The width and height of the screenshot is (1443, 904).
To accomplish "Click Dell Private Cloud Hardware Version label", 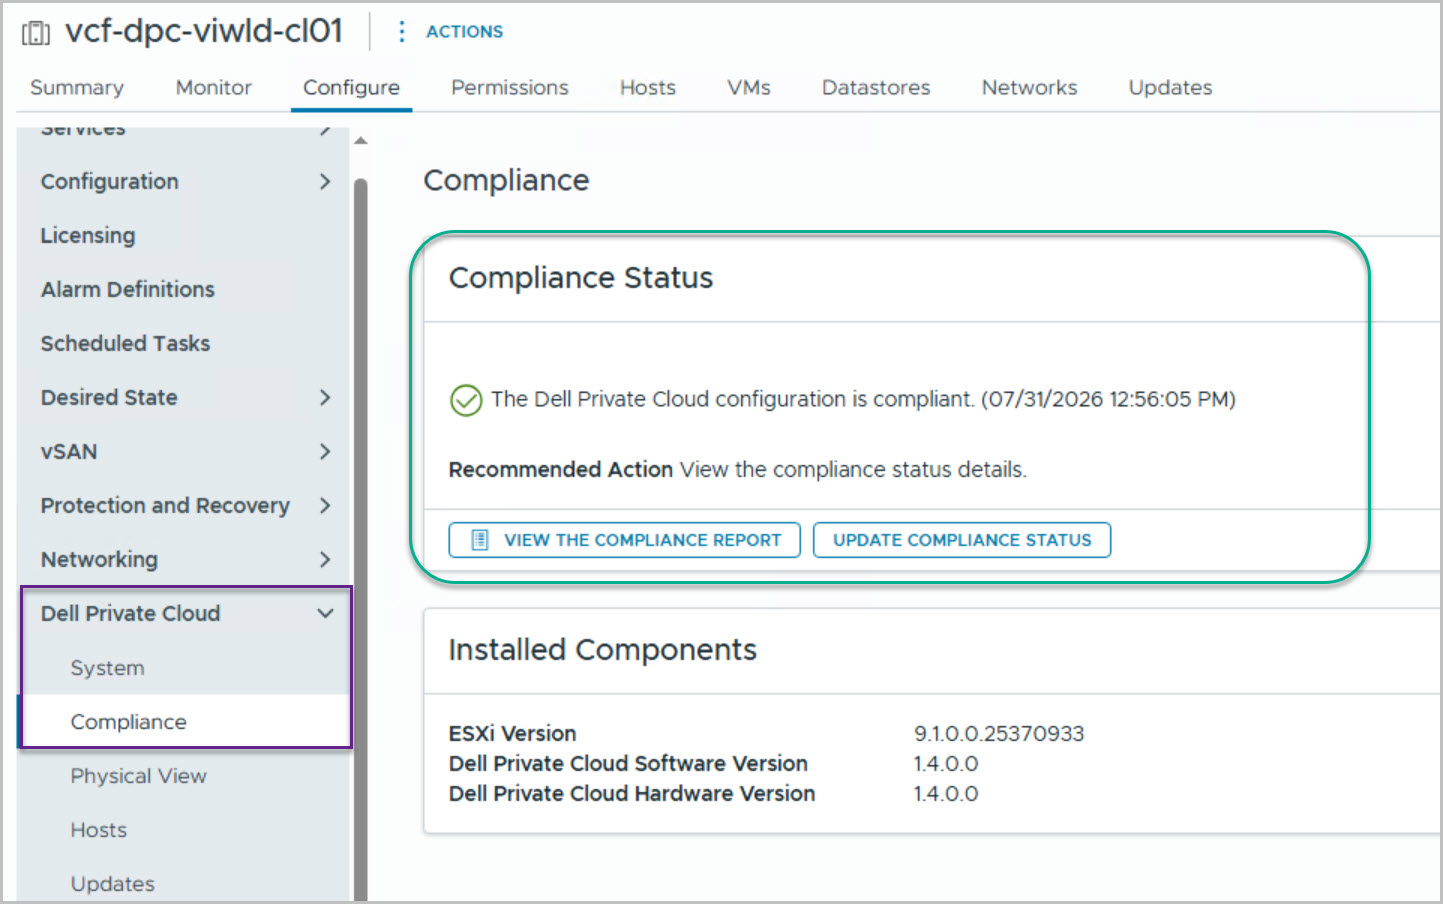I will [632, 794].
